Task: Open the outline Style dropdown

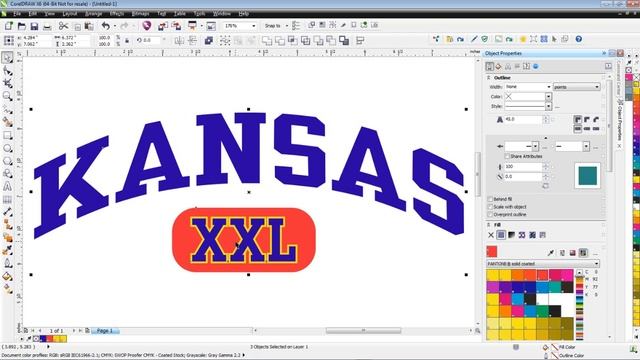Action: click(548, 107)
